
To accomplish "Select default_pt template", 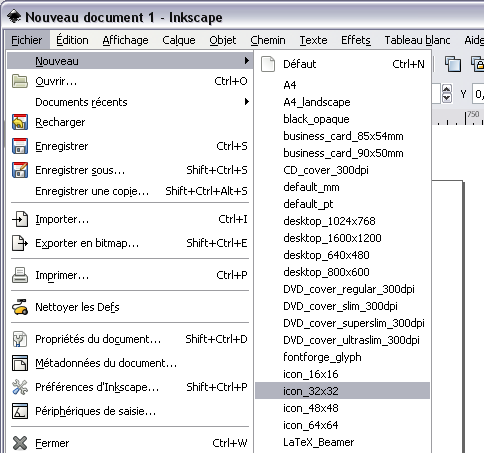I will pos(342,204).
